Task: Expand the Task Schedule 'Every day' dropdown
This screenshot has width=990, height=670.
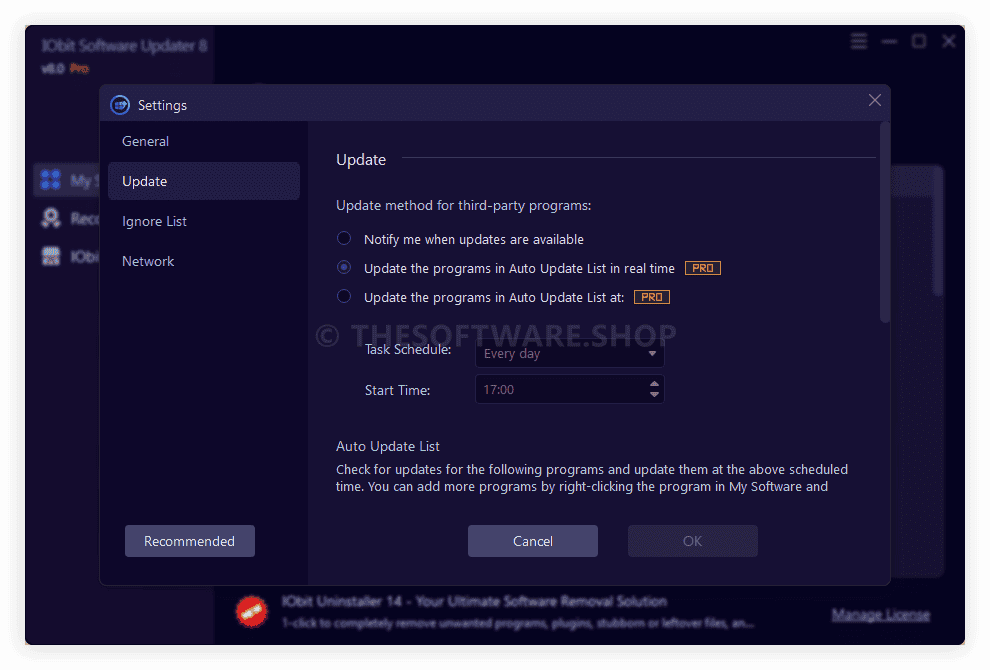Action: (570, 354)
